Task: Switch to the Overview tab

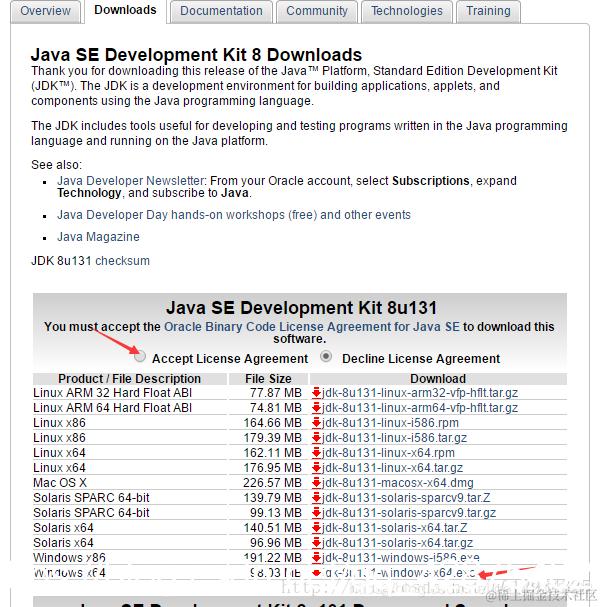Action: 45,11
